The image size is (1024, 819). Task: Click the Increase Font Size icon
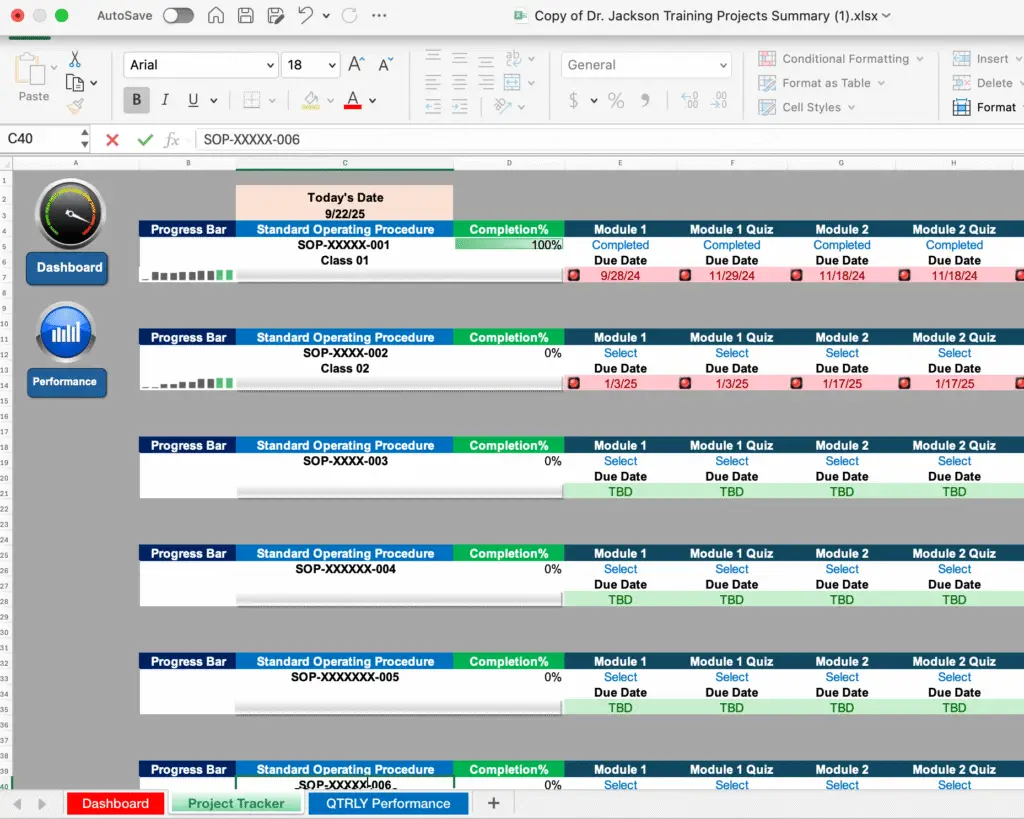point(356,65)
